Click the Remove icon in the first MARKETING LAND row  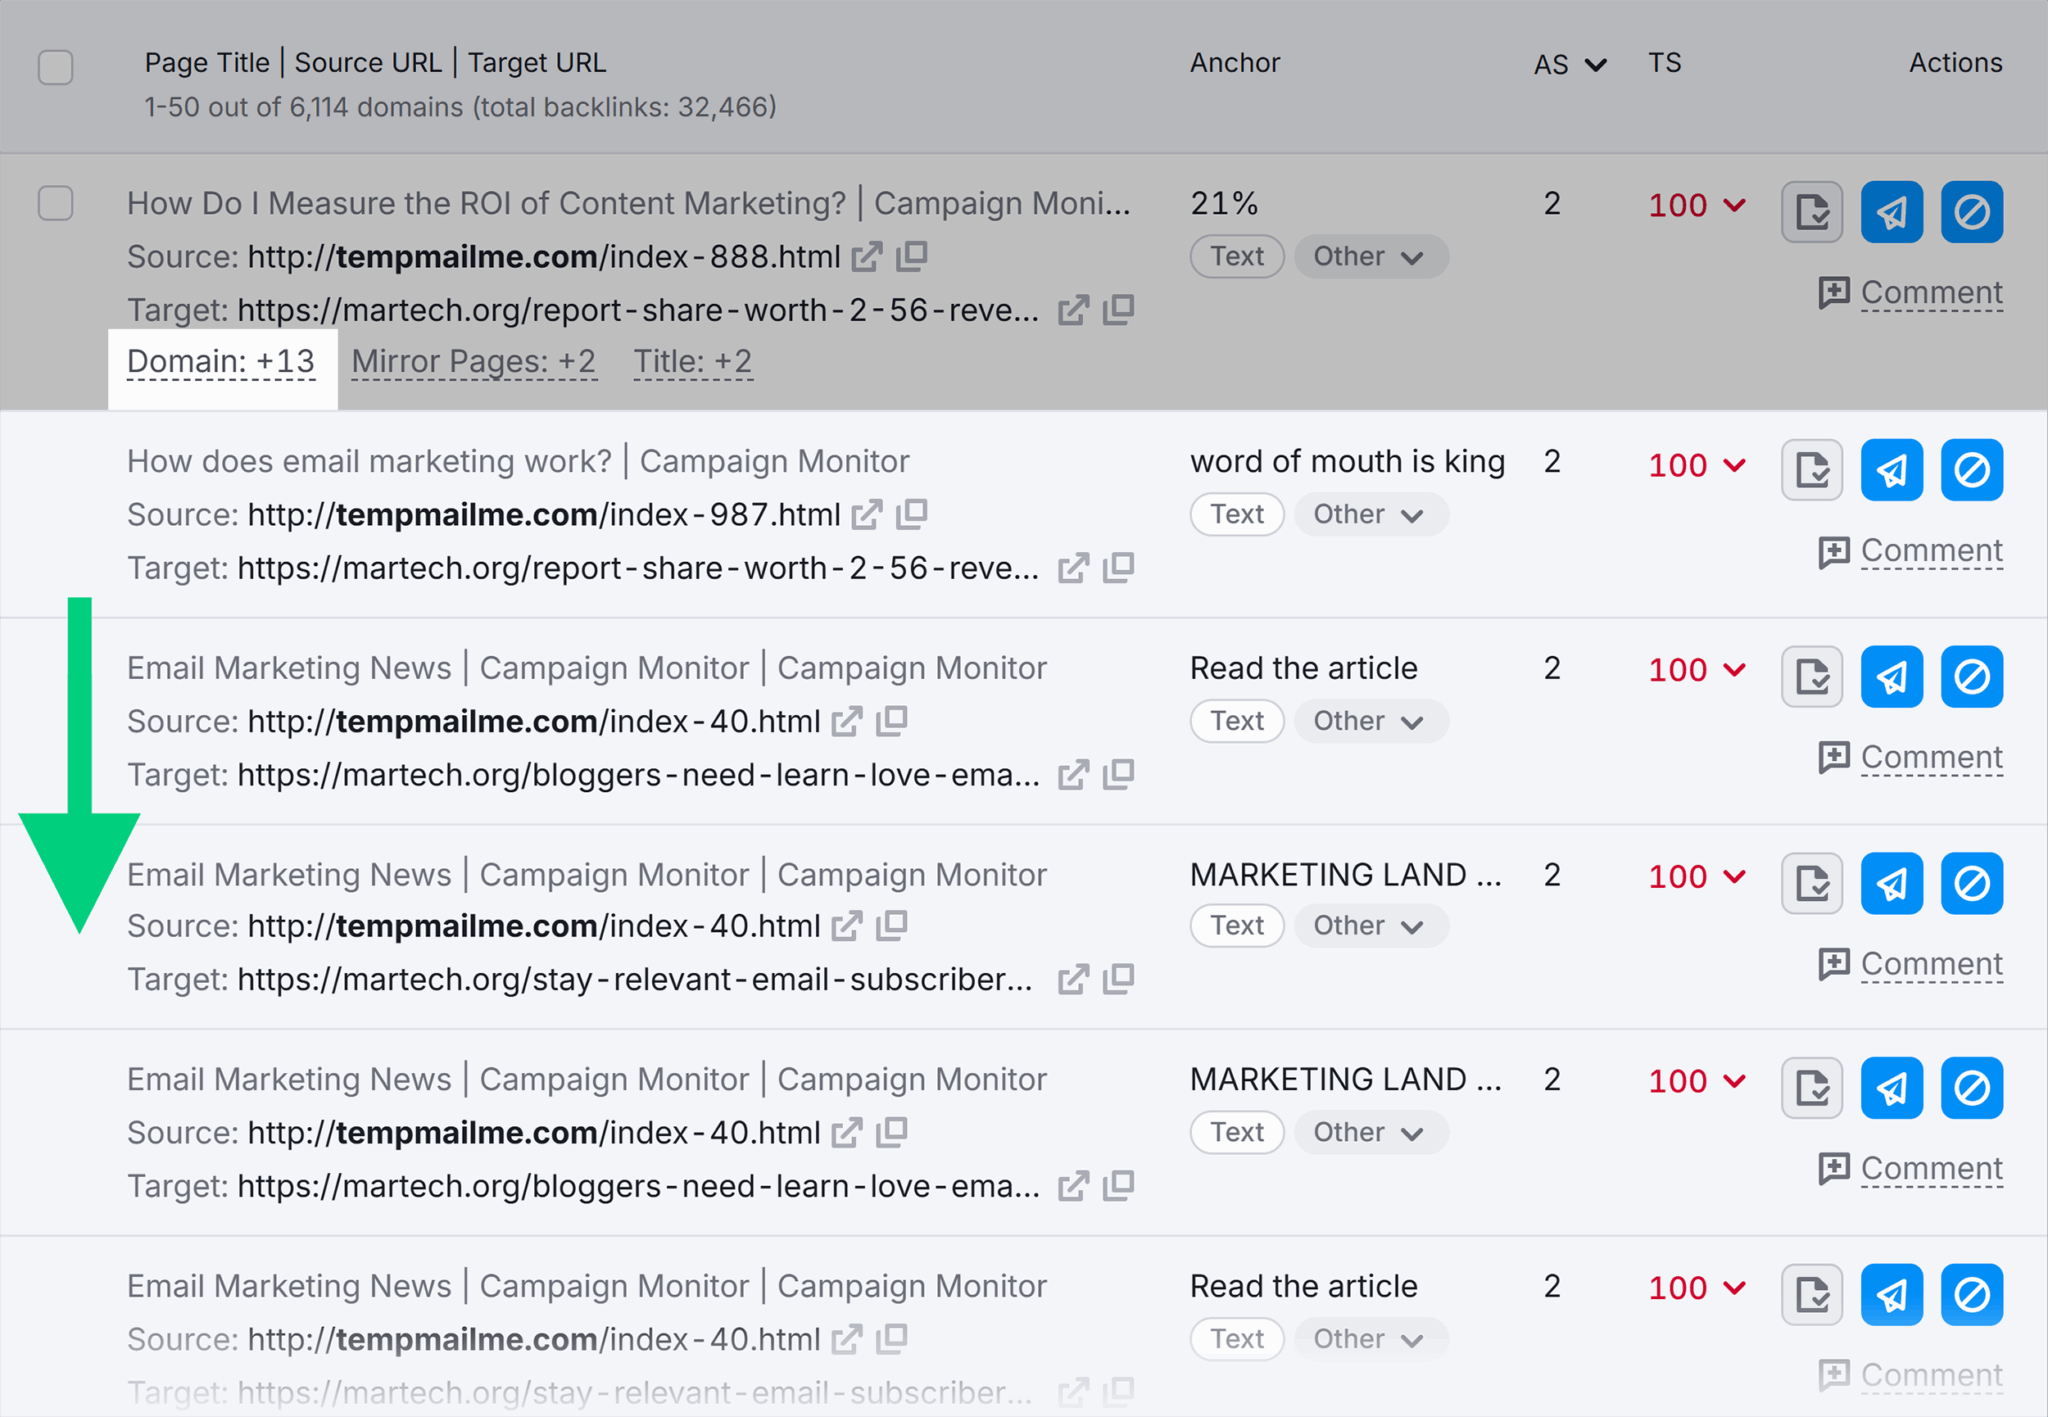point(1891,883)
